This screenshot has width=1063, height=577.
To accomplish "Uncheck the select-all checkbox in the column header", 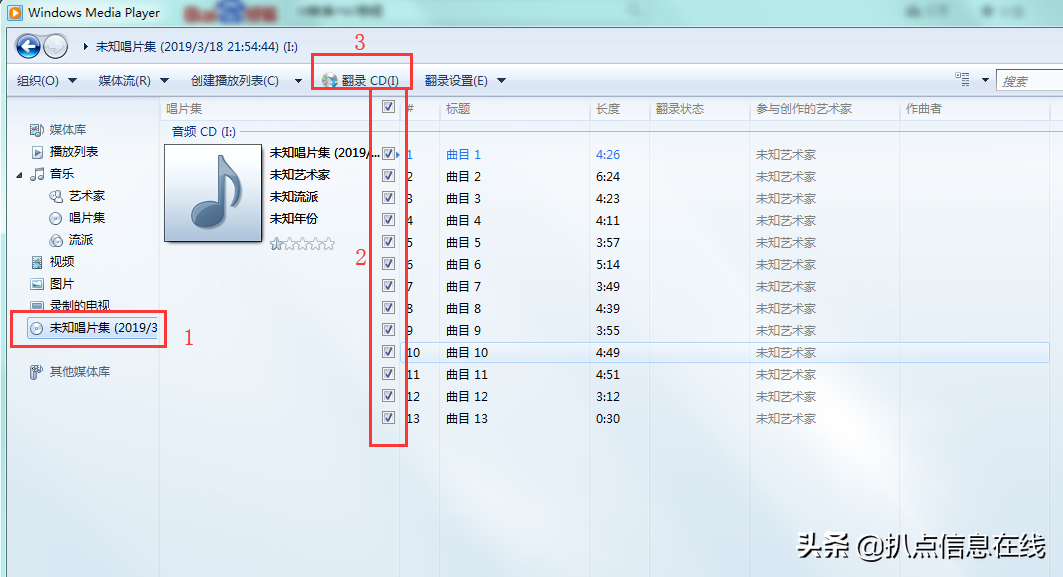I will pyautogui.click(x=387, y=107).
